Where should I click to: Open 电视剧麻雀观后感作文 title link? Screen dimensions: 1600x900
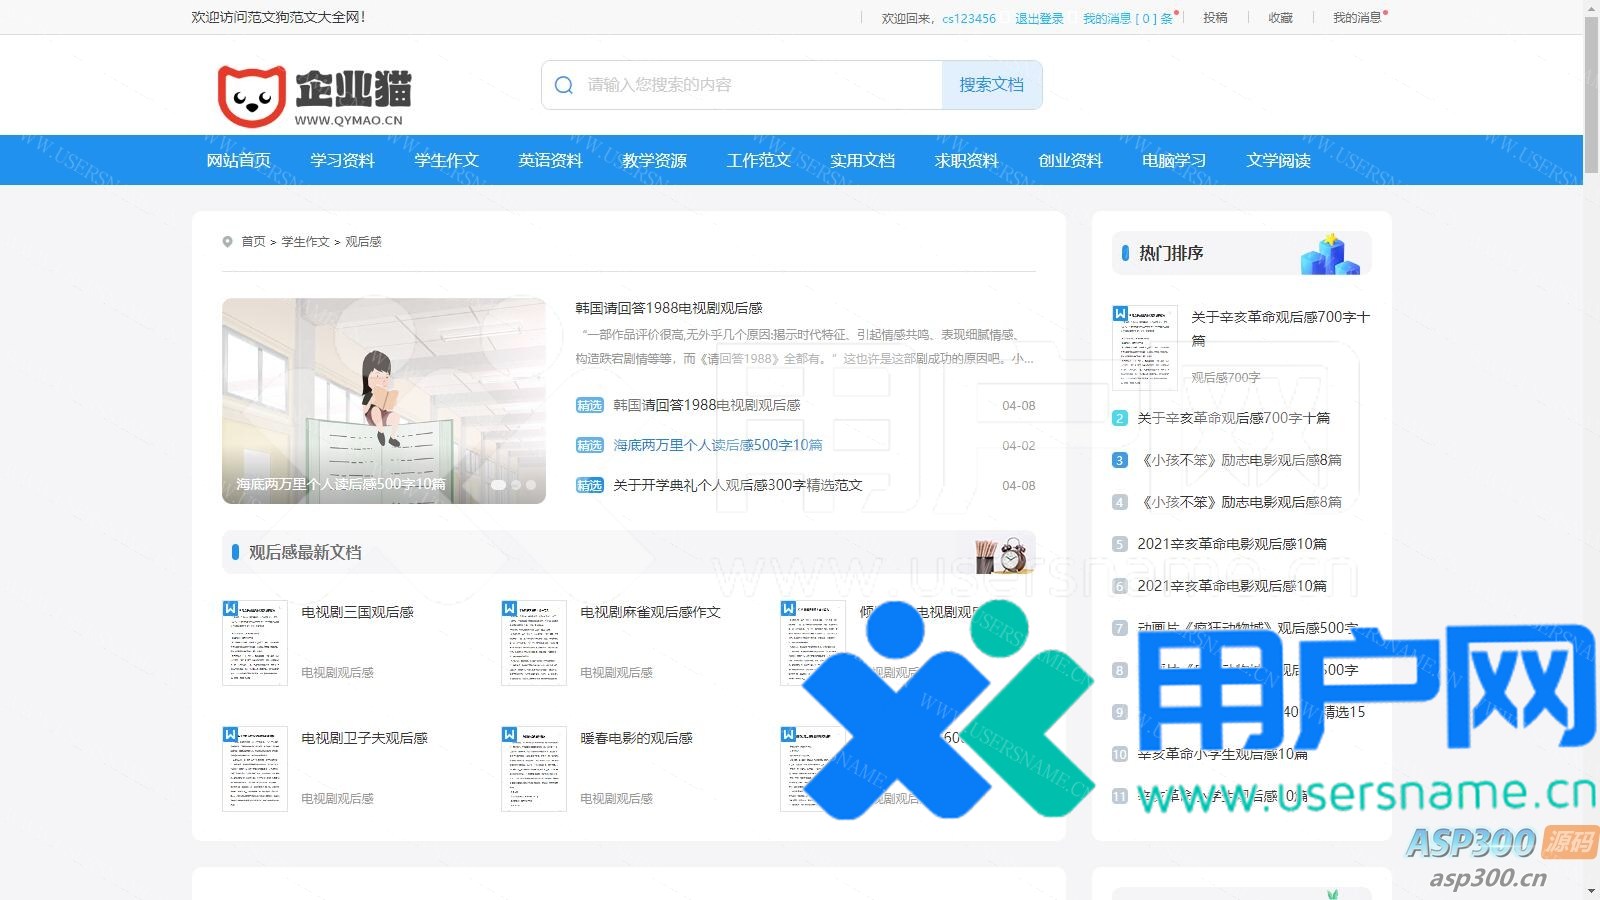point(650,612)
